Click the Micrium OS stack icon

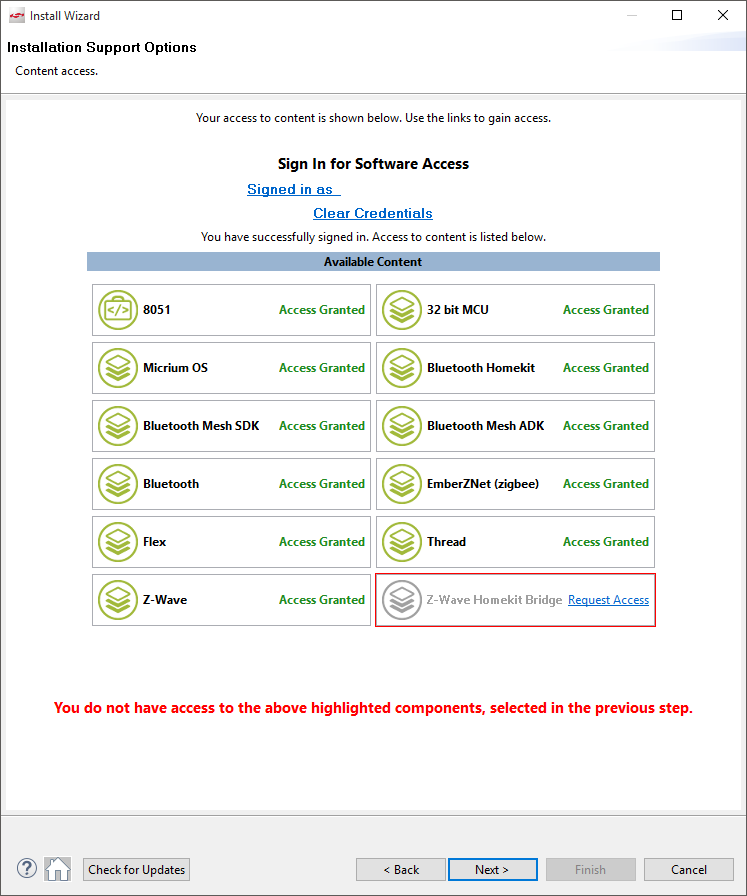click(118, 368)
